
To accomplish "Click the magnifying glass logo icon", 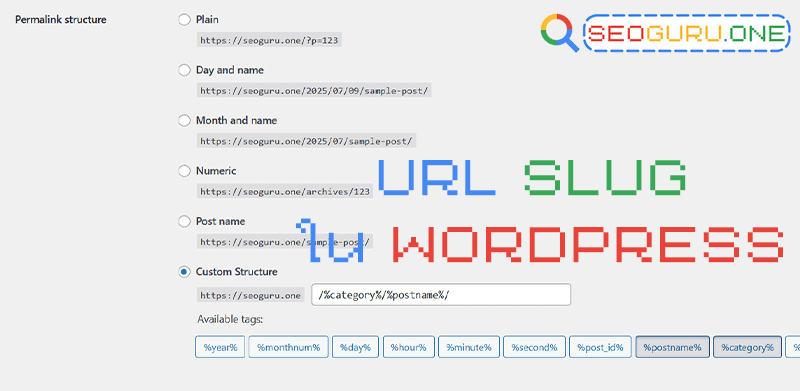I will [x=560, y=33].
